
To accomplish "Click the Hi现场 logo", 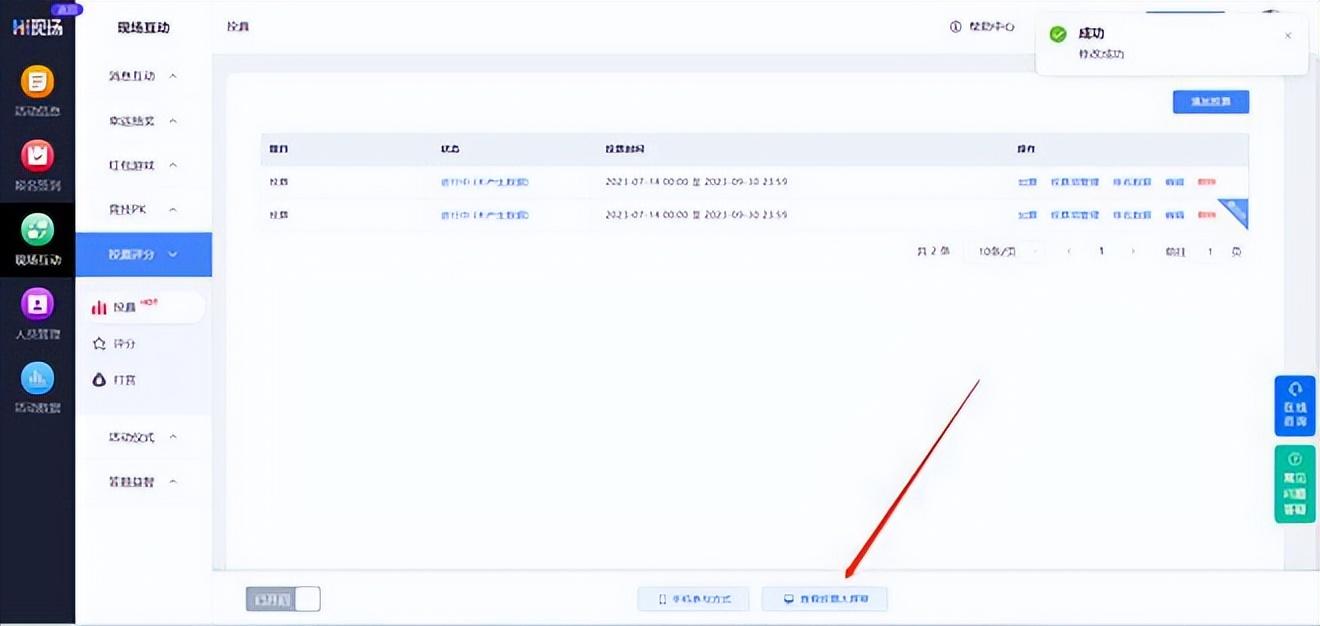I will click(37, 27).
